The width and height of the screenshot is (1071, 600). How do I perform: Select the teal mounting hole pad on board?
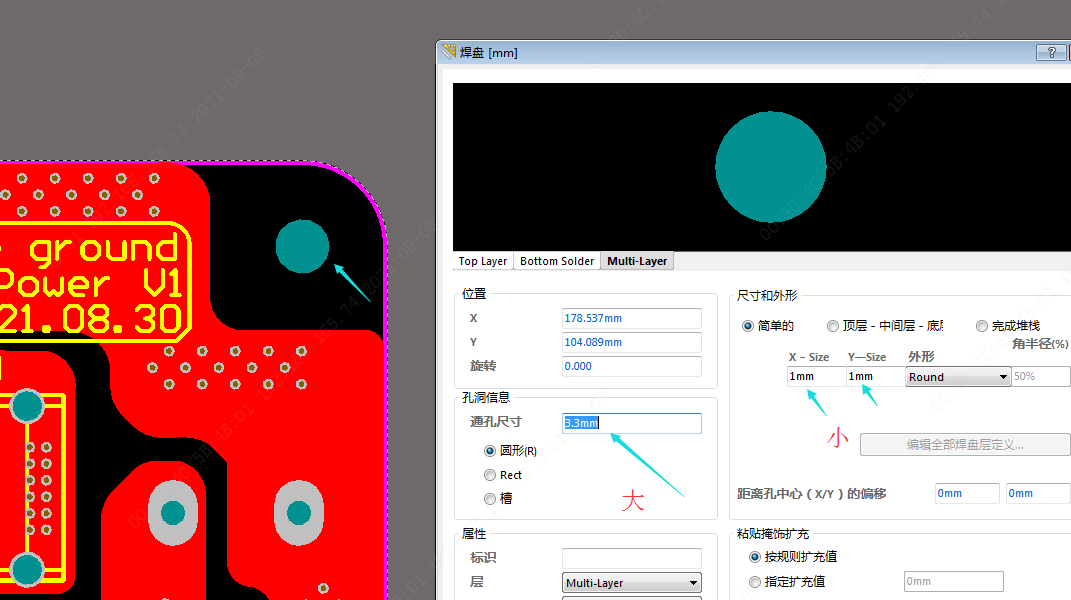coord(302,246)
